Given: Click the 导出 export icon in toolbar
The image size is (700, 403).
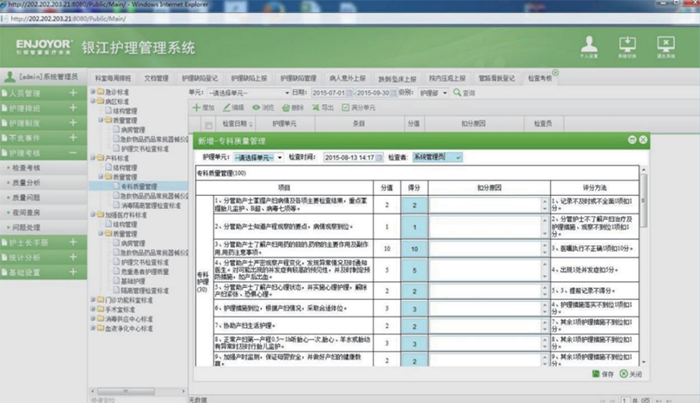Looking at the screenshot, I should click(x=316, y=108).
